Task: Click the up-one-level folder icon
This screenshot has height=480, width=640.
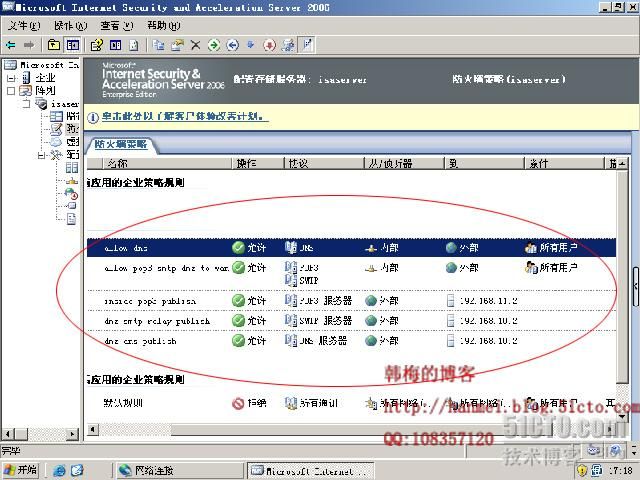Action: [54, 45]
